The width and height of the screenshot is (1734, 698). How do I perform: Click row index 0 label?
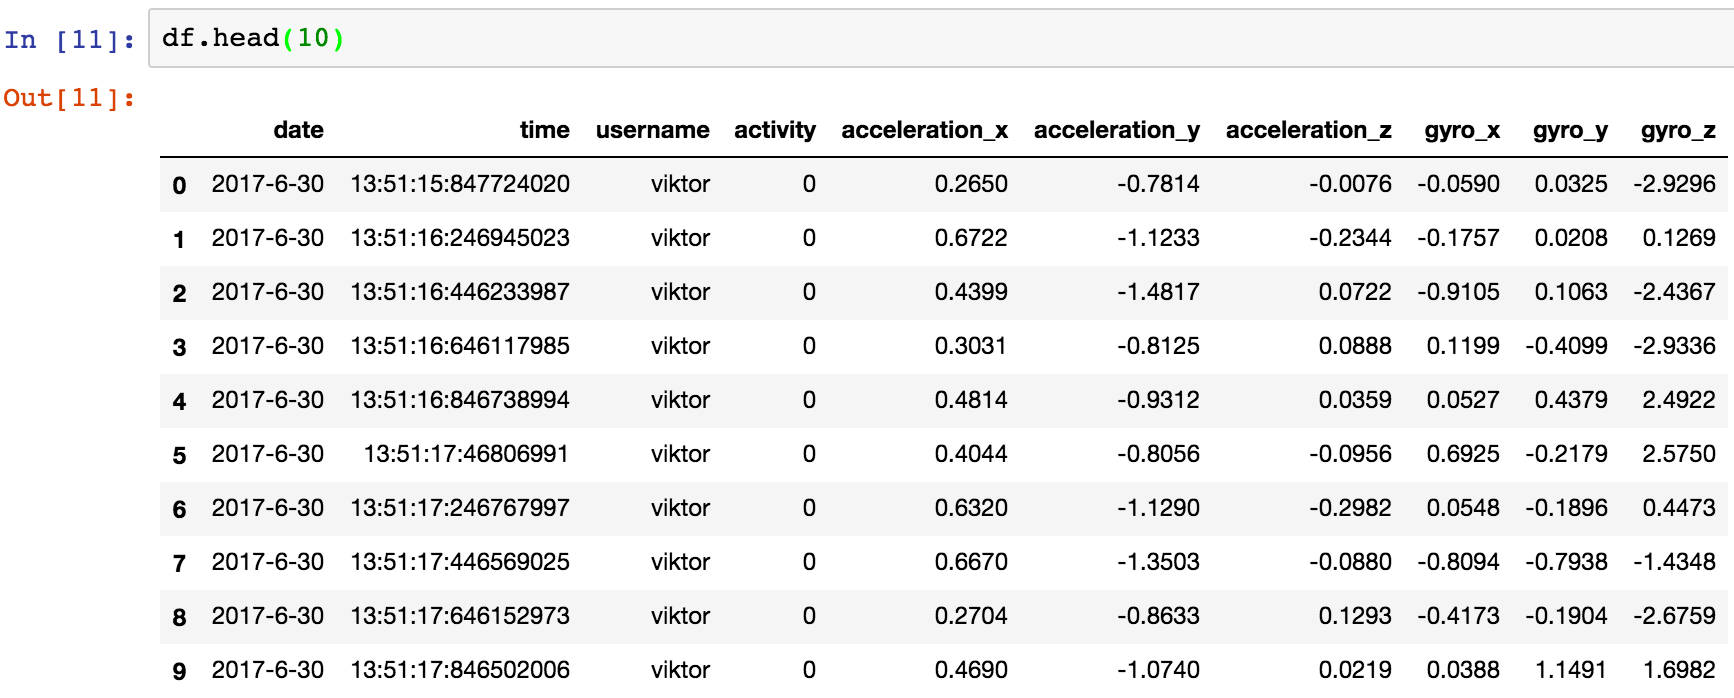[x=179, y=185]
